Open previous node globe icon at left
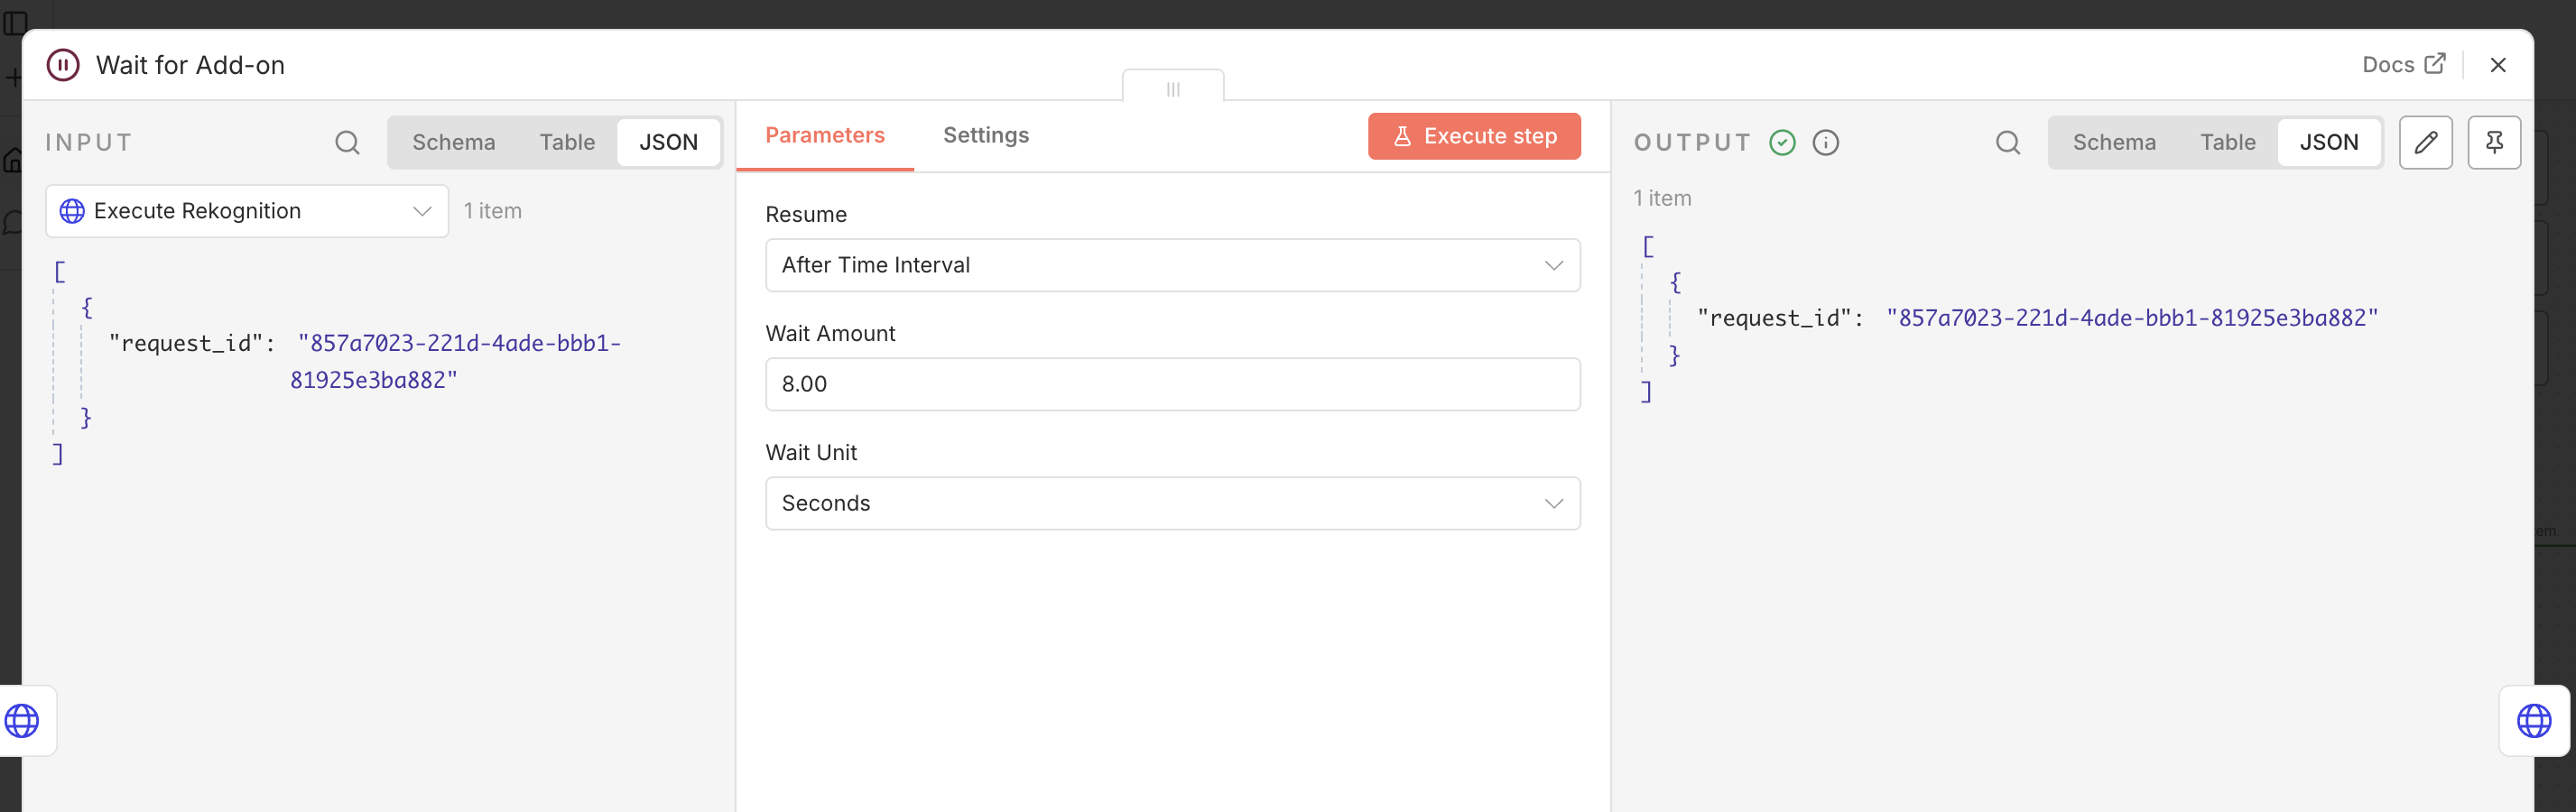 click(x=22, y=721)
